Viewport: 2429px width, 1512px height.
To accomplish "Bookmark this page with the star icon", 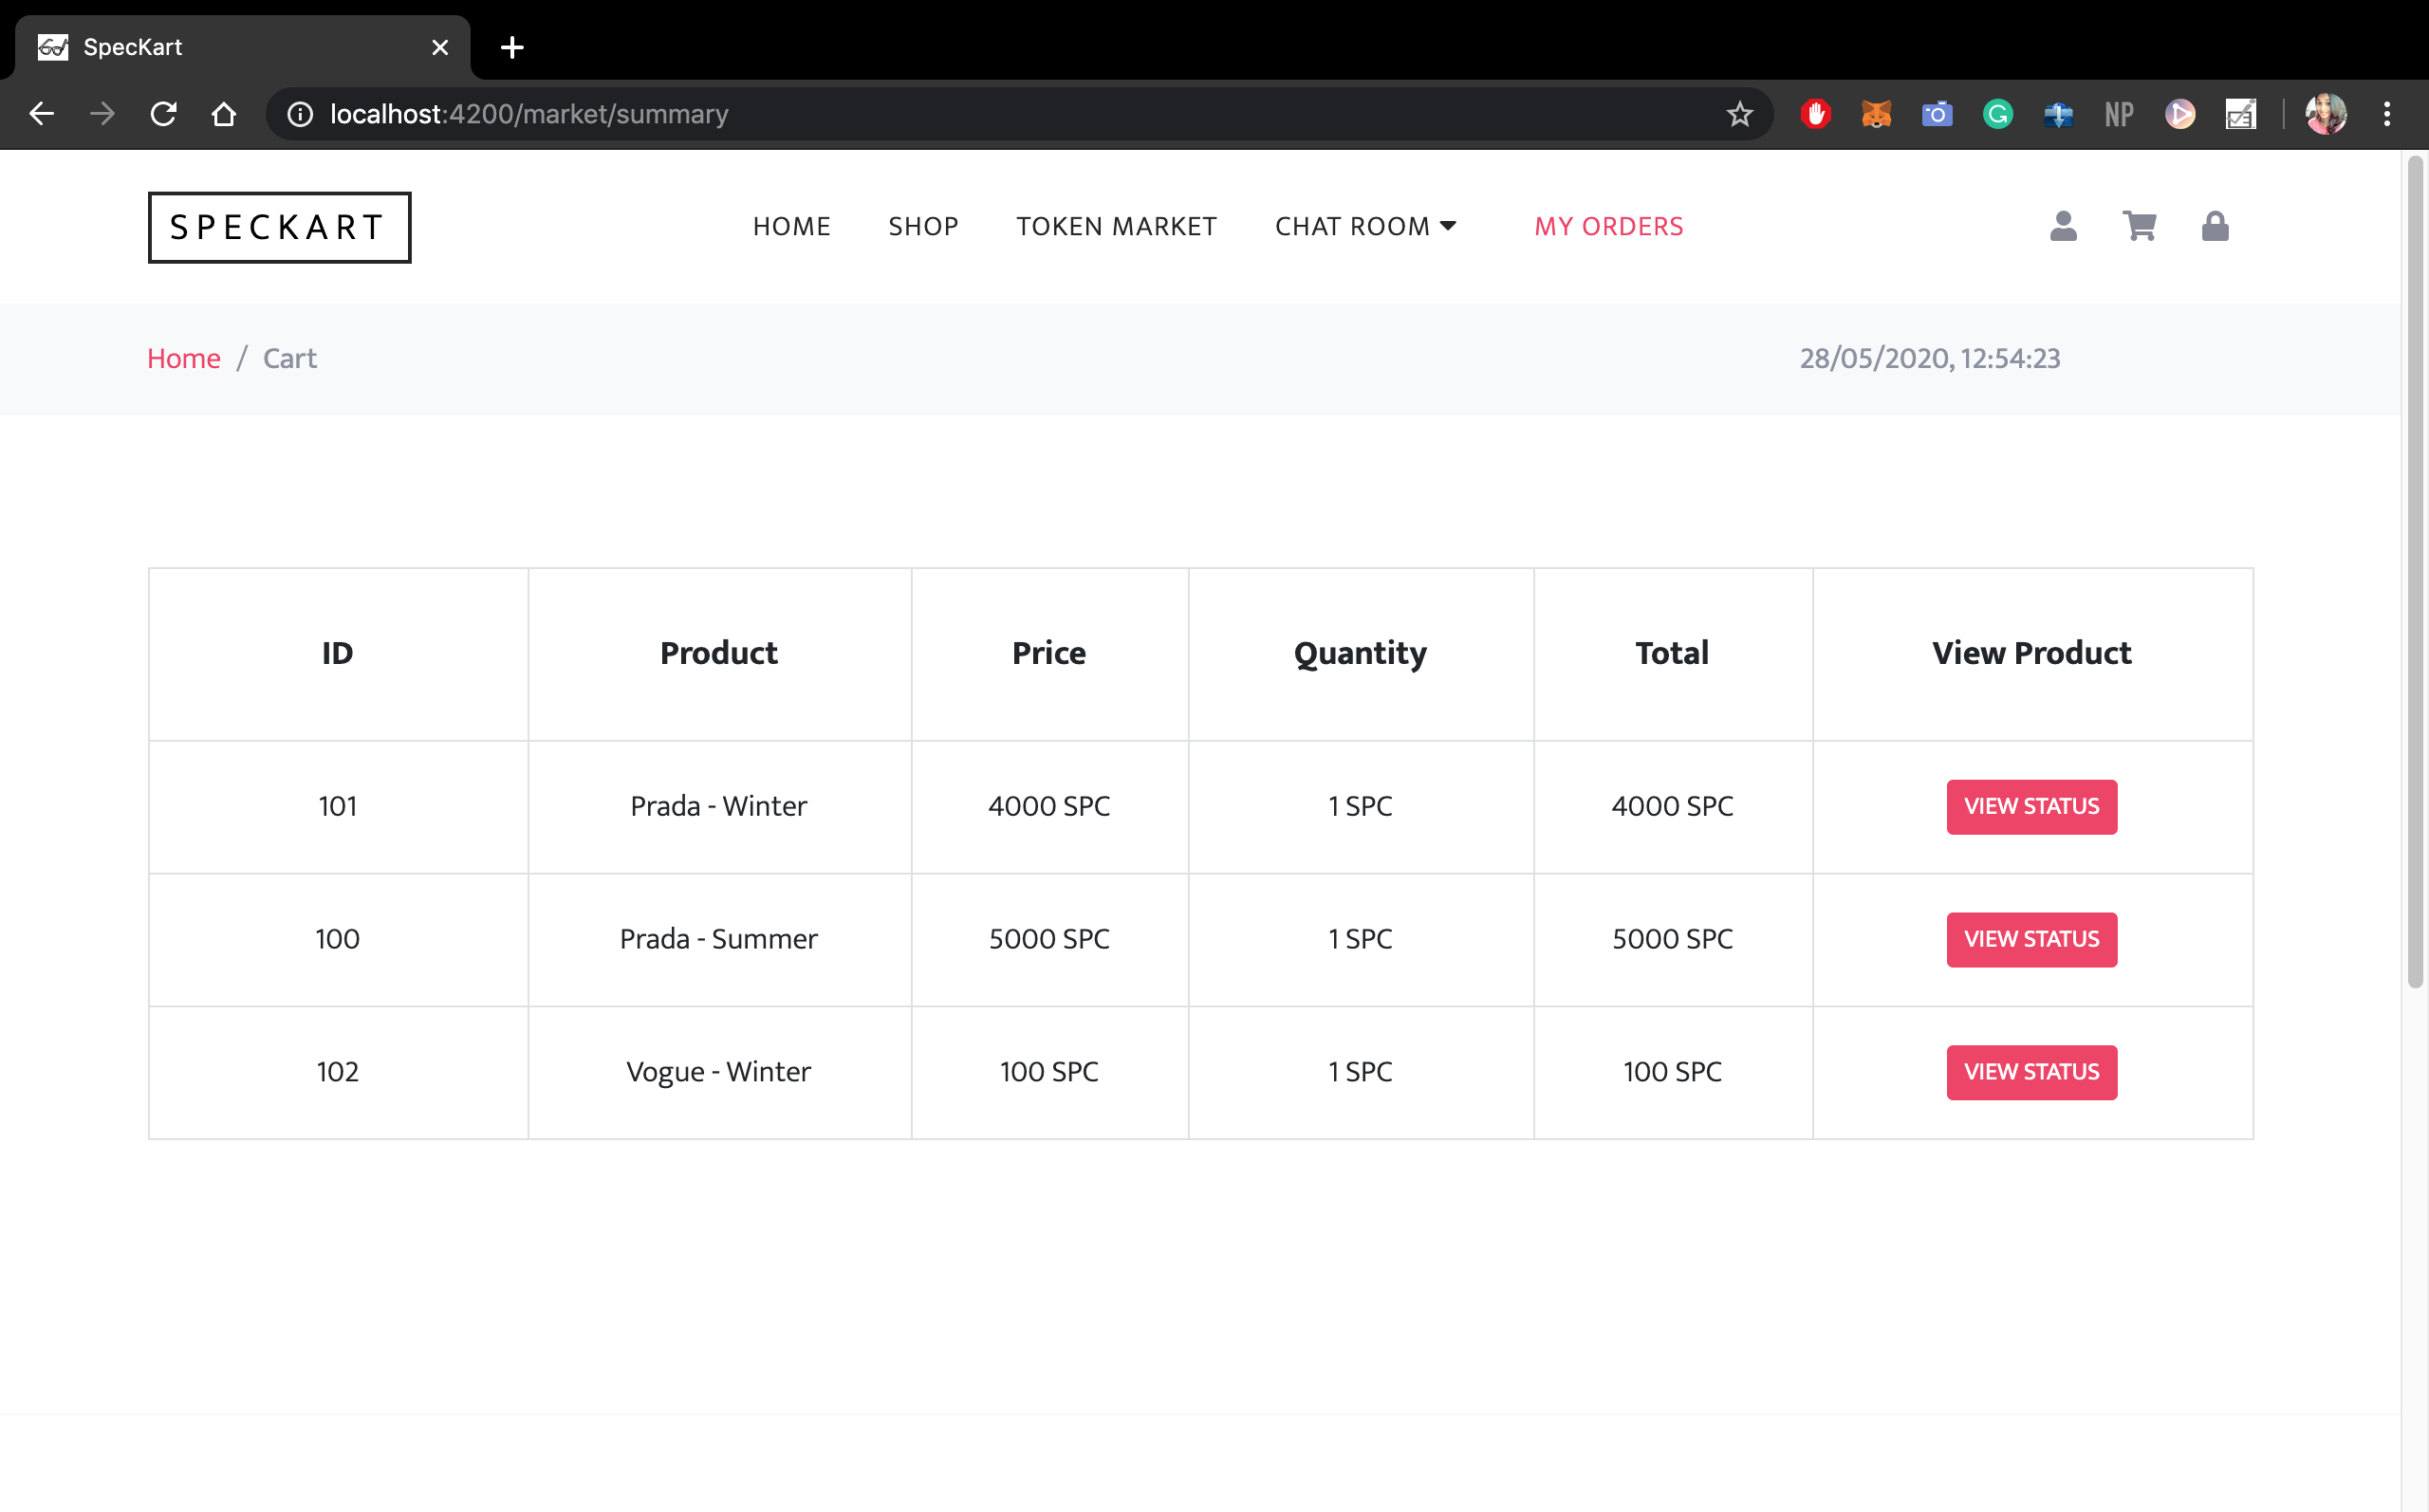I will tap(1739, 114).
